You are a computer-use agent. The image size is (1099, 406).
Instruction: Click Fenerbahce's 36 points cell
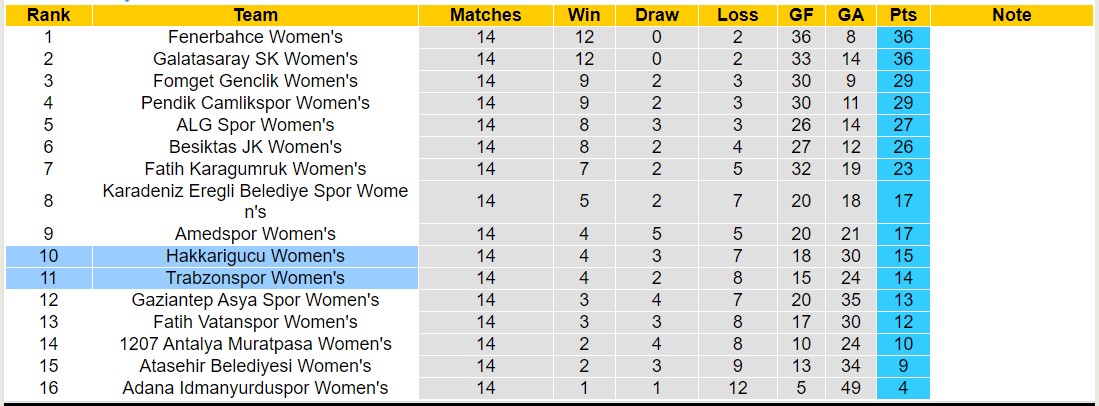click(x=903, y=37)
